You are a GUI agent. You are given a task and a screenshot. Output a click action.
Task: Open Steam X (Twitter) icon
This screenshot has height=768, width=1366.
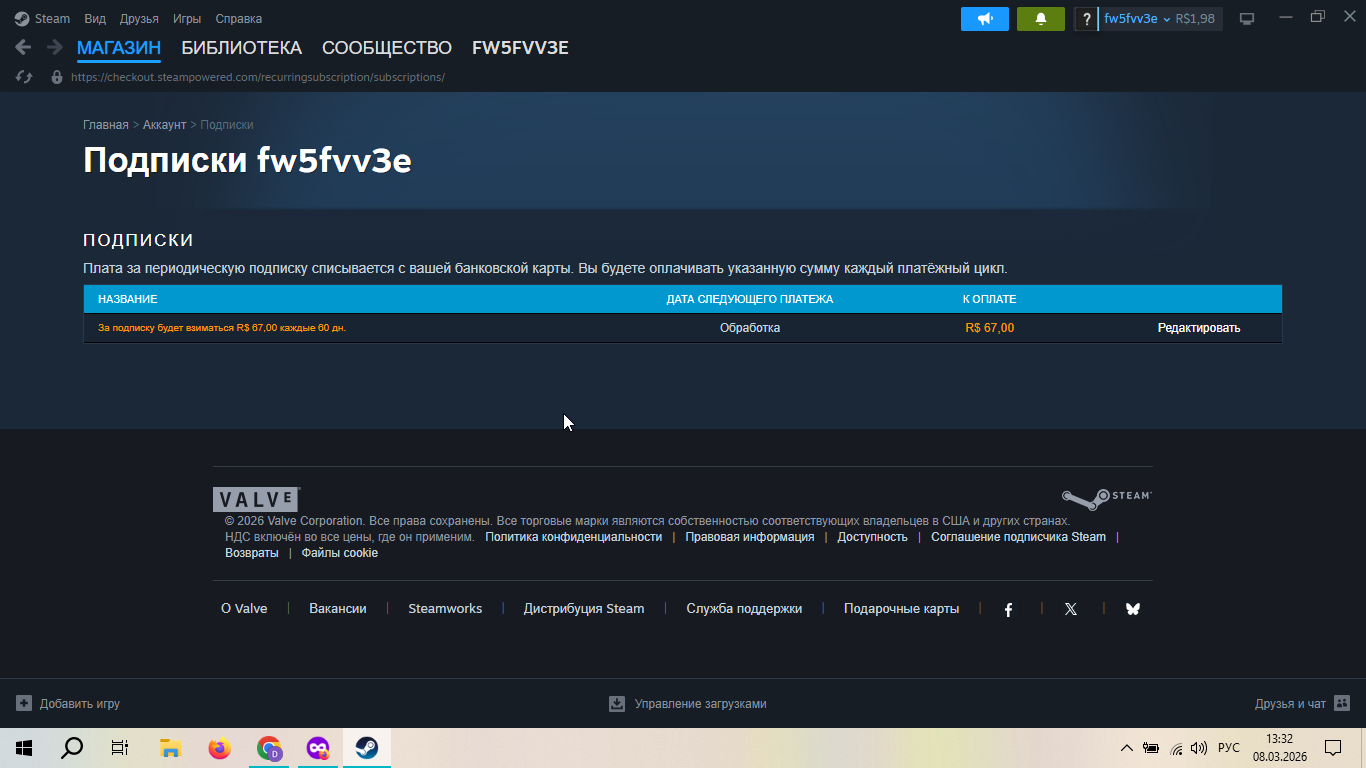(1071, 609)
